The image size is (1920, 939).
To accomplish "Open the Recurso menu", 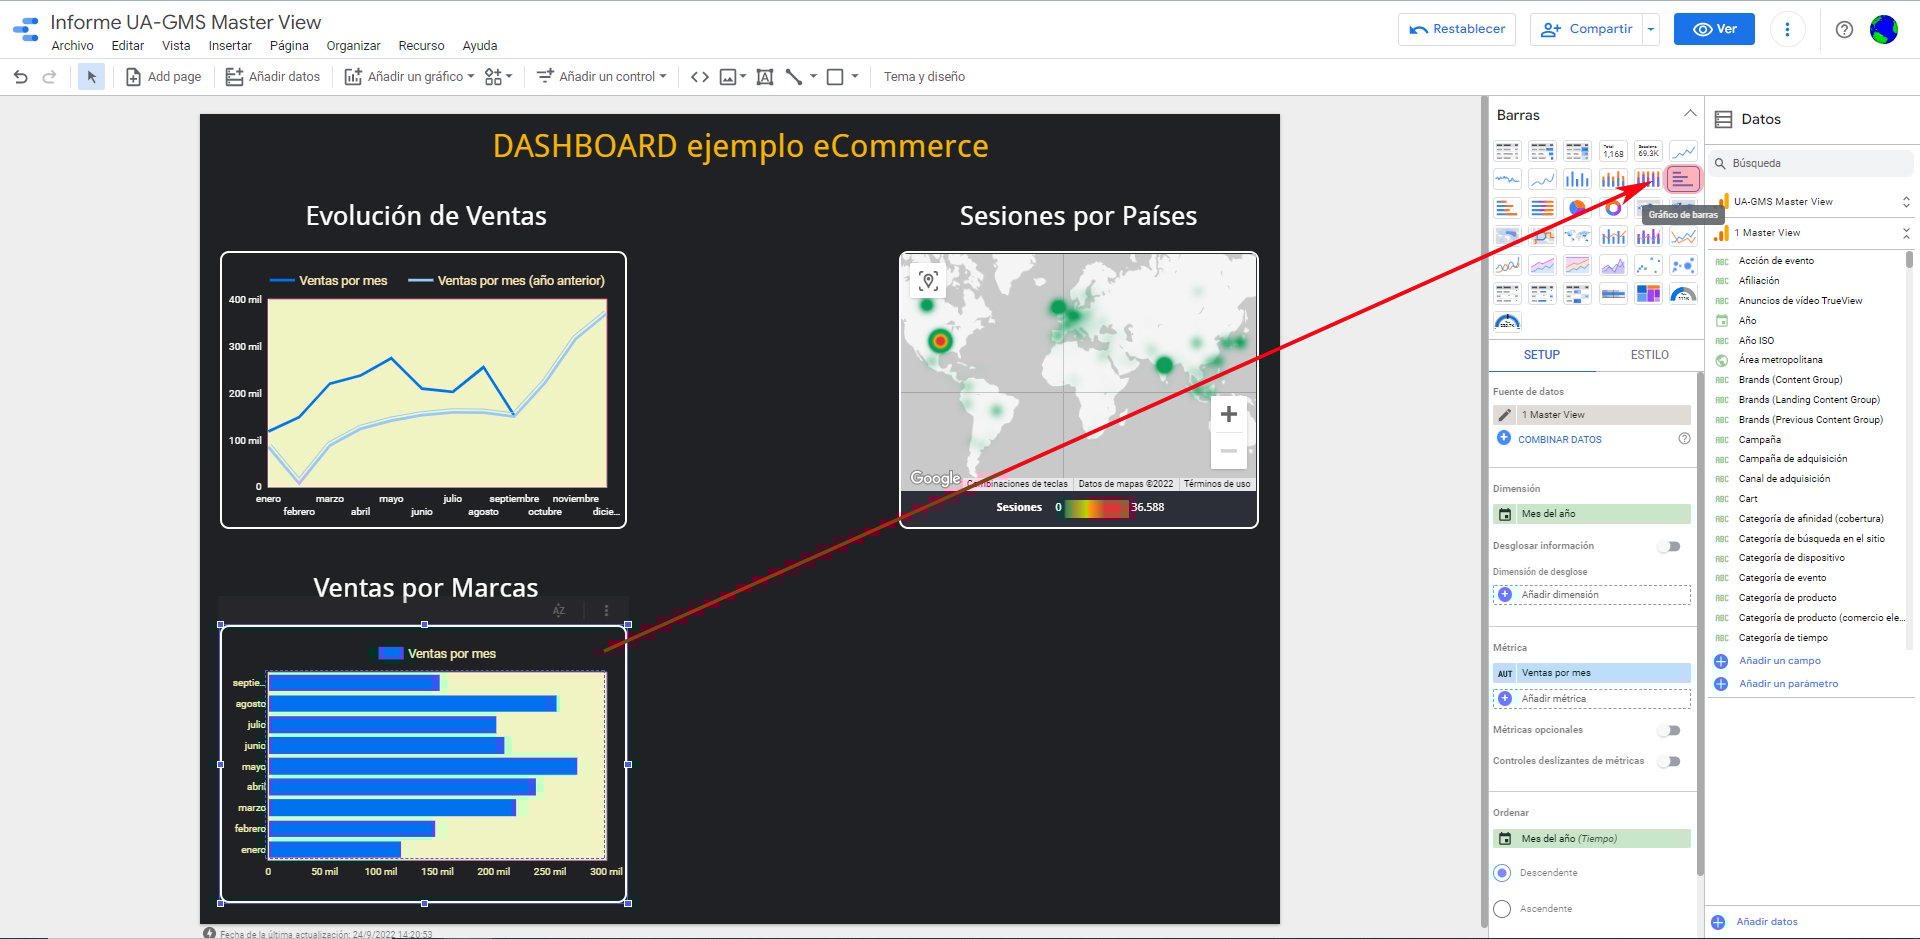I will click(x=421, y=46).
